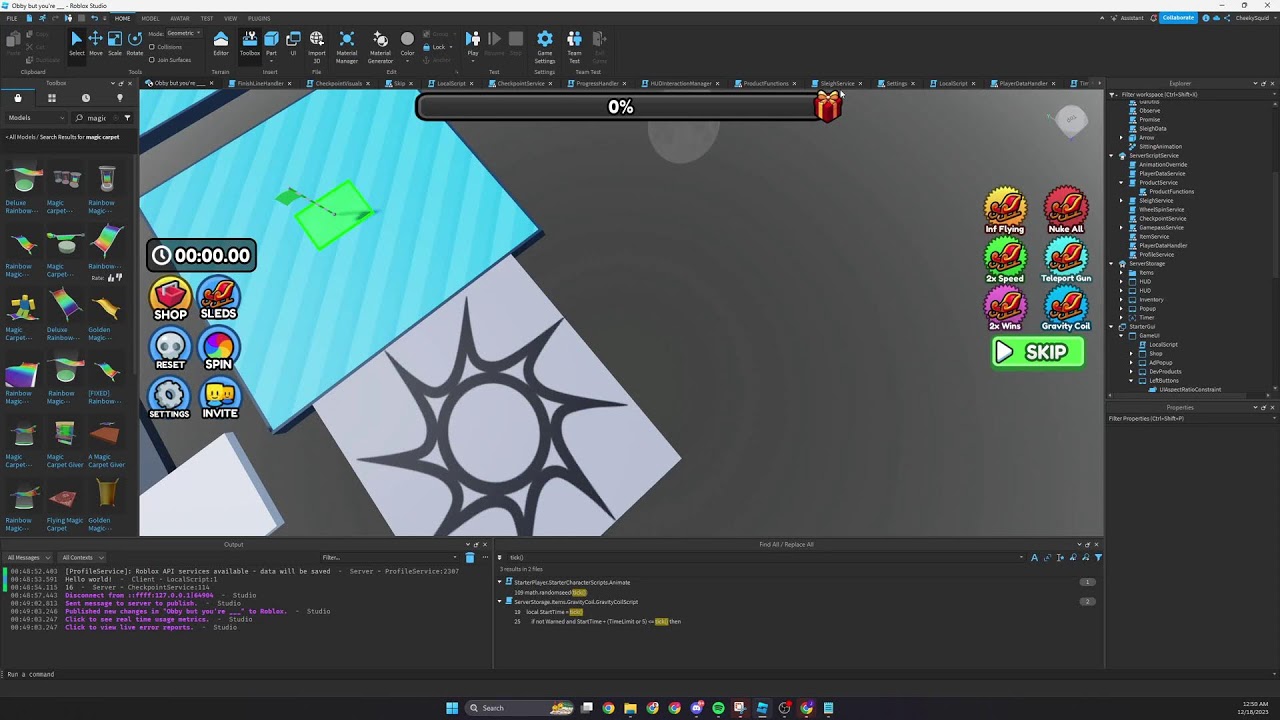Open the Terrain Editor
1280x720 pixels.
(221, 43)
